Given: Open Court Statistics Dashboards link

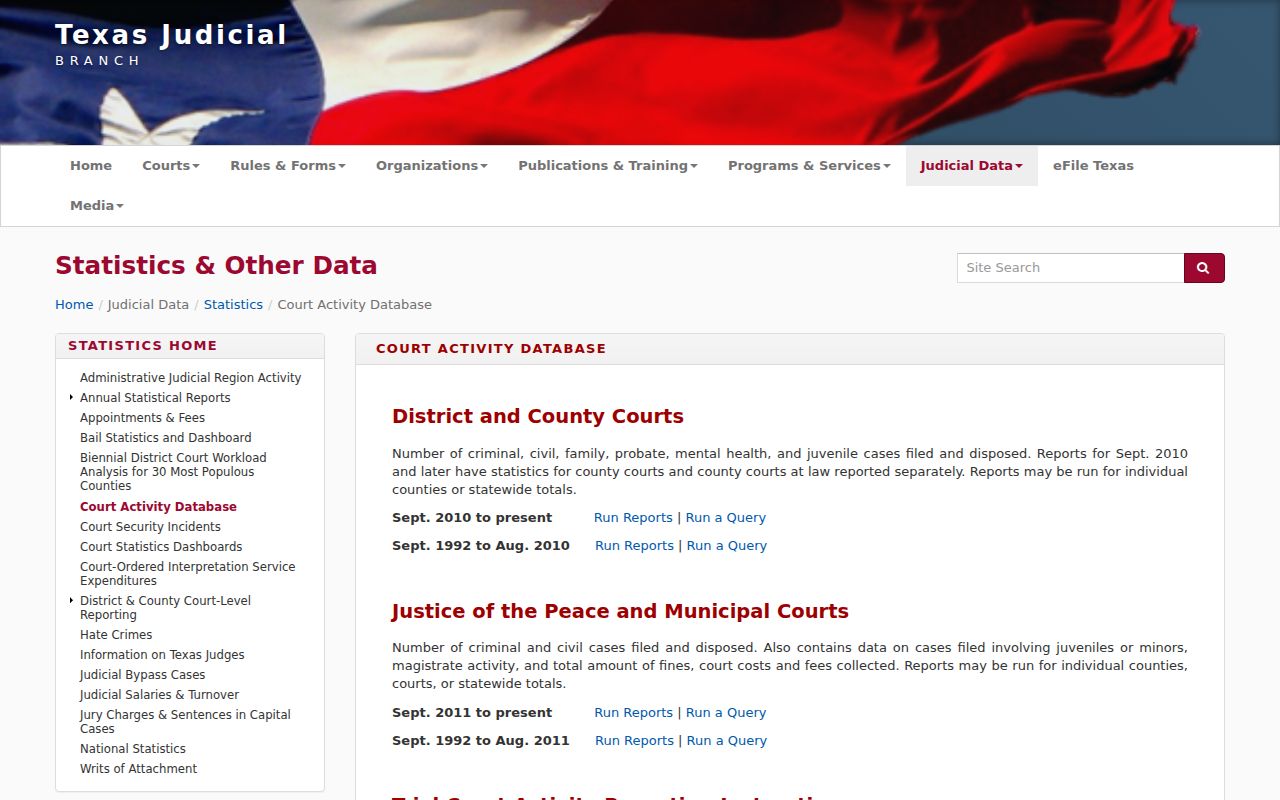Looking at the screenshot, I should pos(161,547).
